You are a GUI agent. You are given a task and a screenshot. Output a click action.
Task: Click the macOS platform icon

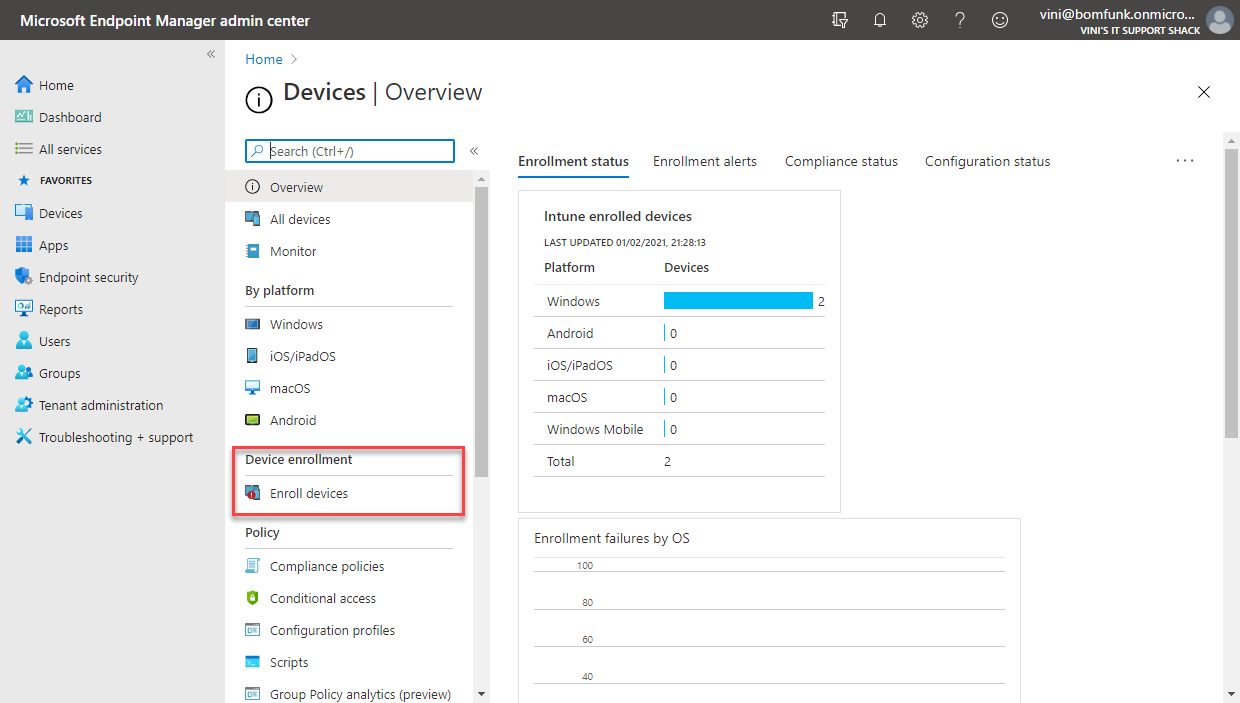pyautogui.click(x=253, y=388)
